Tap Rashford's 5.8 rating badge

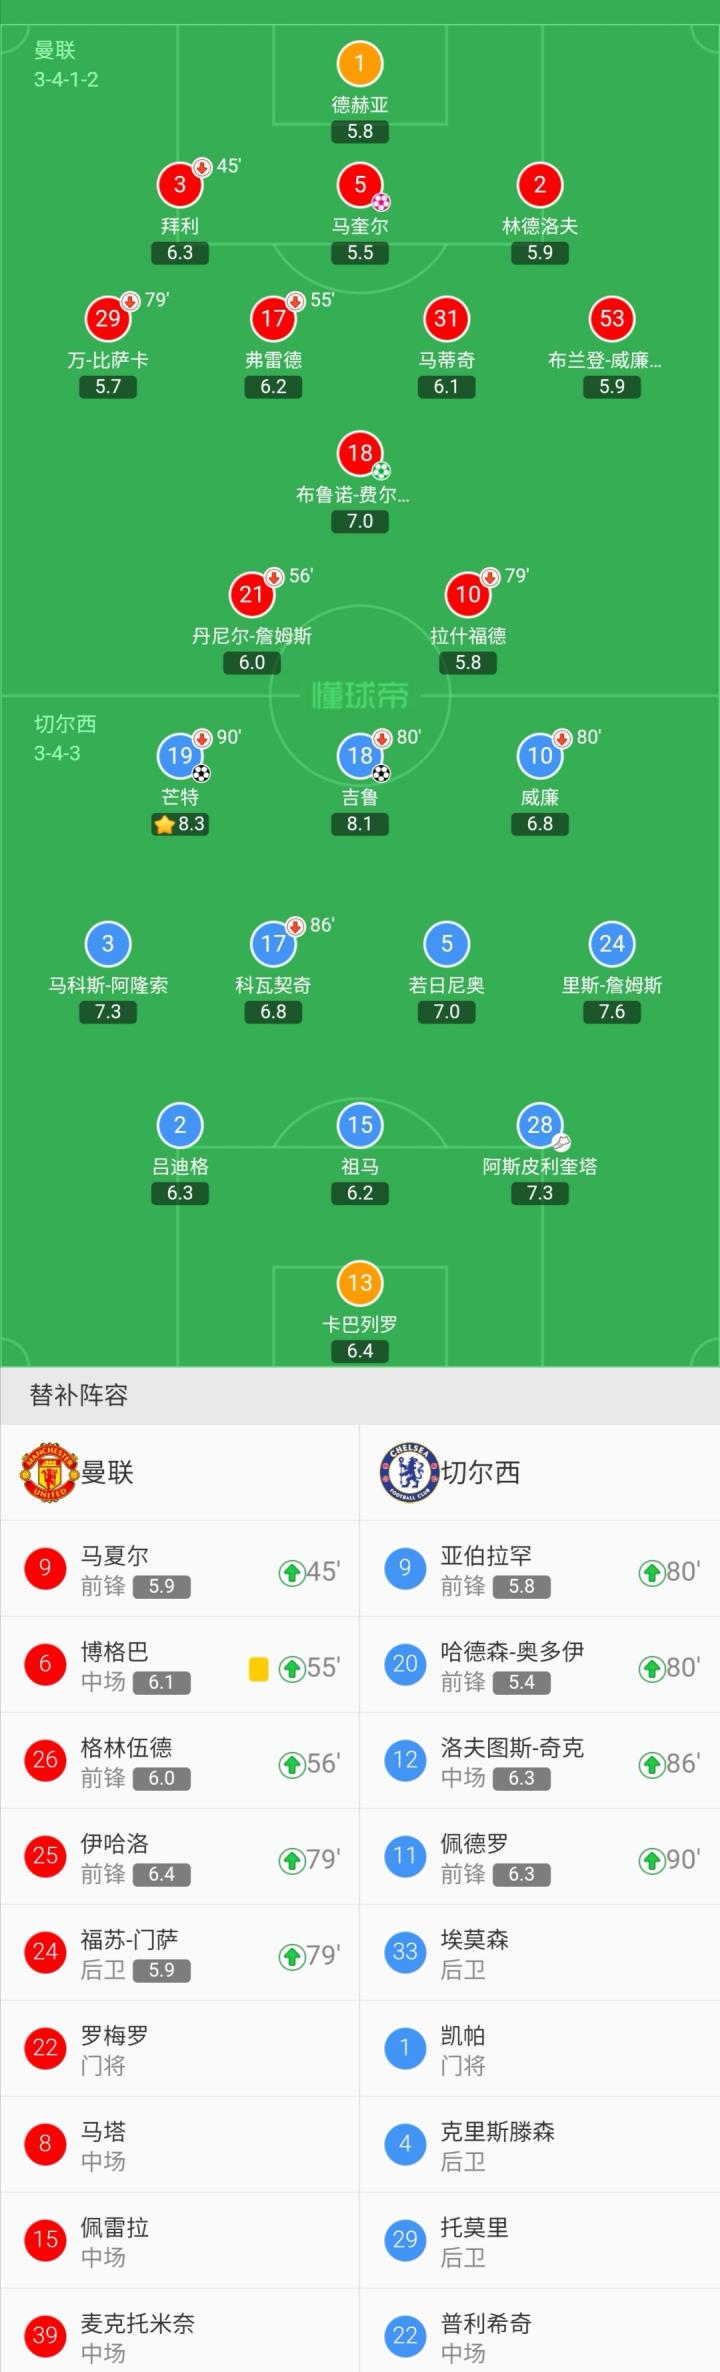(468, 662)
